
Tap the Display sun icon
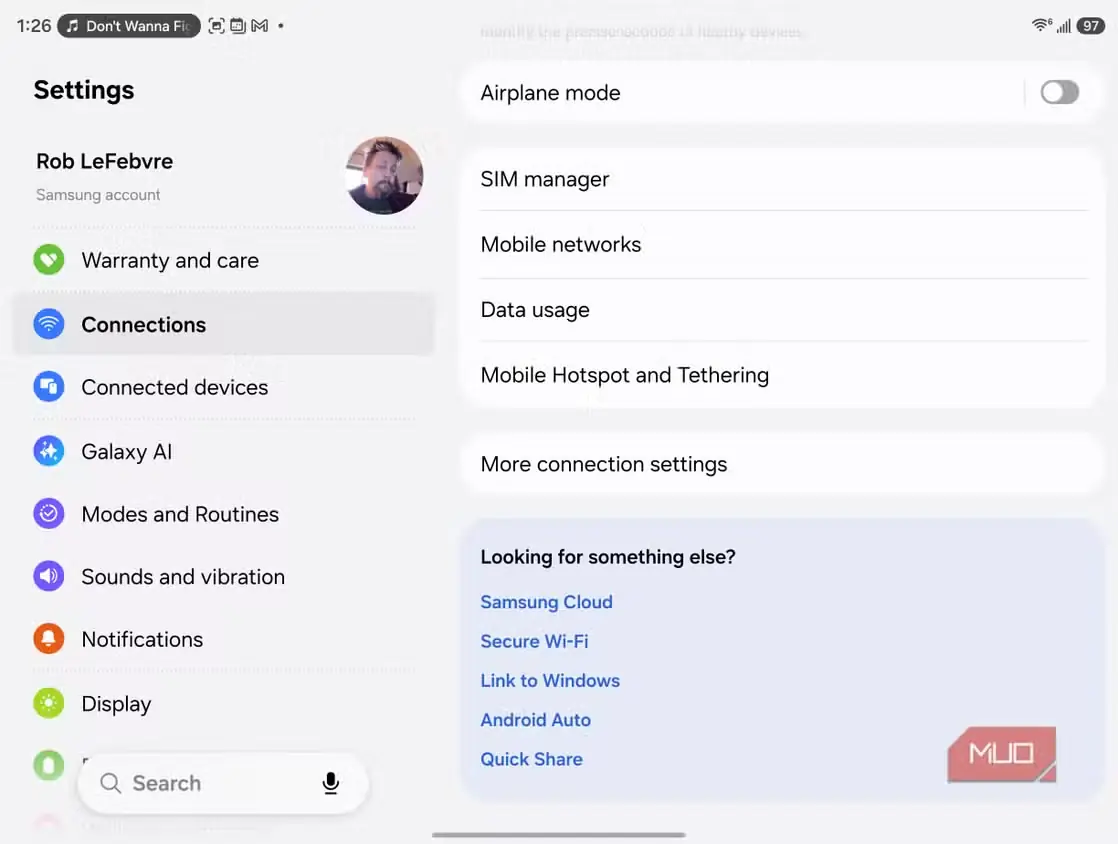(48, 703)
